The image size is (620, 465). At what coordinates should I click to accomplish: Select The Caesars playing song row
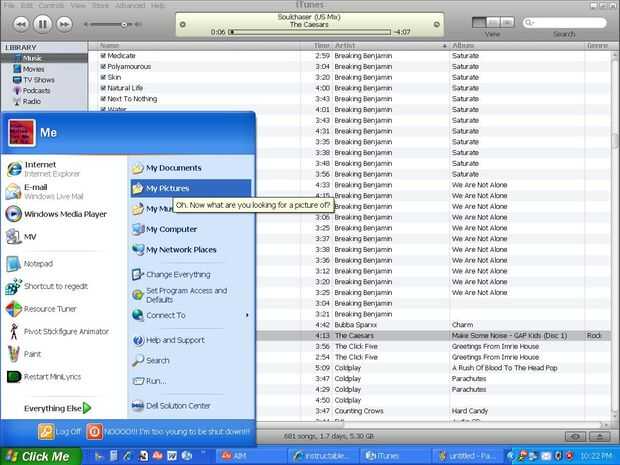click(x=433, y=336)
